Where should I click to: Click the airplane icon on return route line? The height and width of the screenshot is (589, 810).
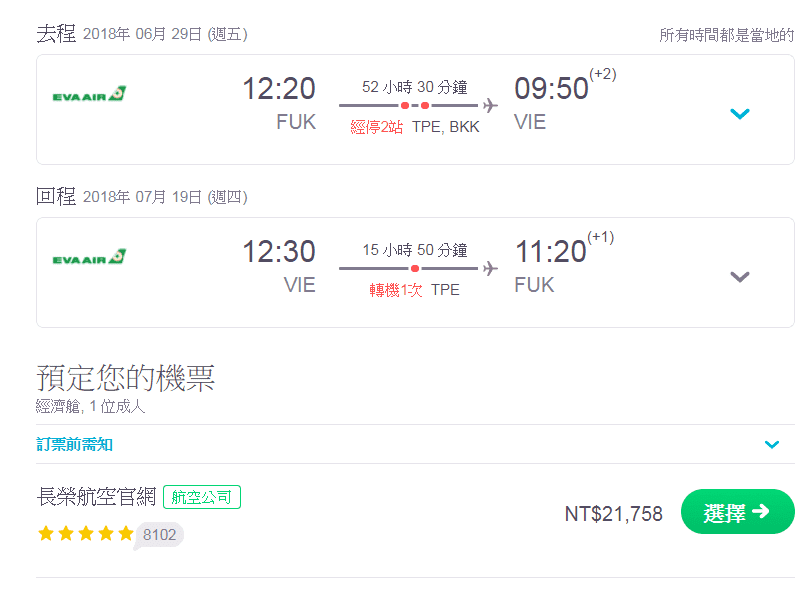click(x=490, y=268)
